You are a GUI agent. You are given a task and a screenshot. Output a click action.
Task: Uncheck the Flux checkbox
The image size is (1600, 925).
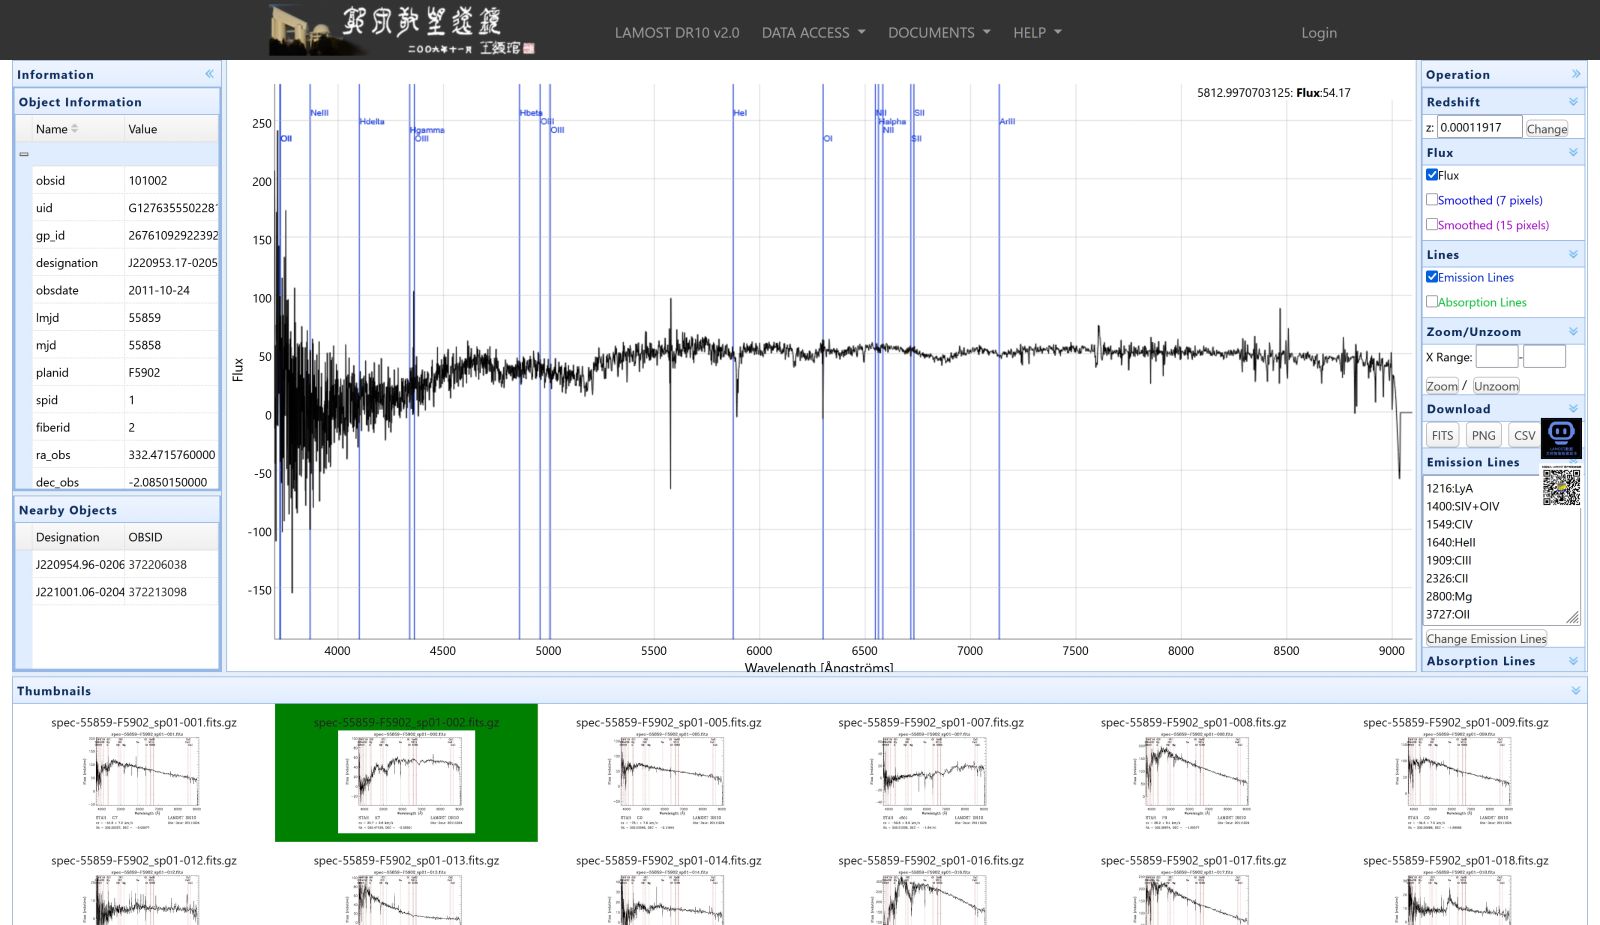coord(1432,174)
